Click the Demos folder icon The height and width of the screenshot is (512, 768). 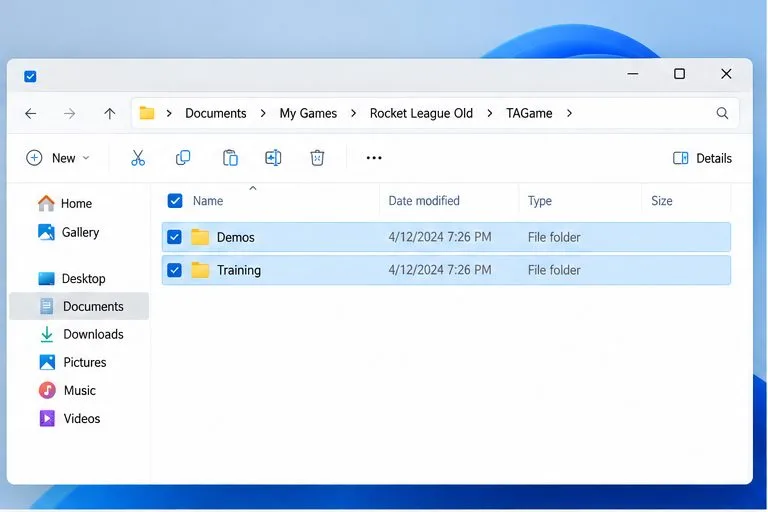(200, 237)
